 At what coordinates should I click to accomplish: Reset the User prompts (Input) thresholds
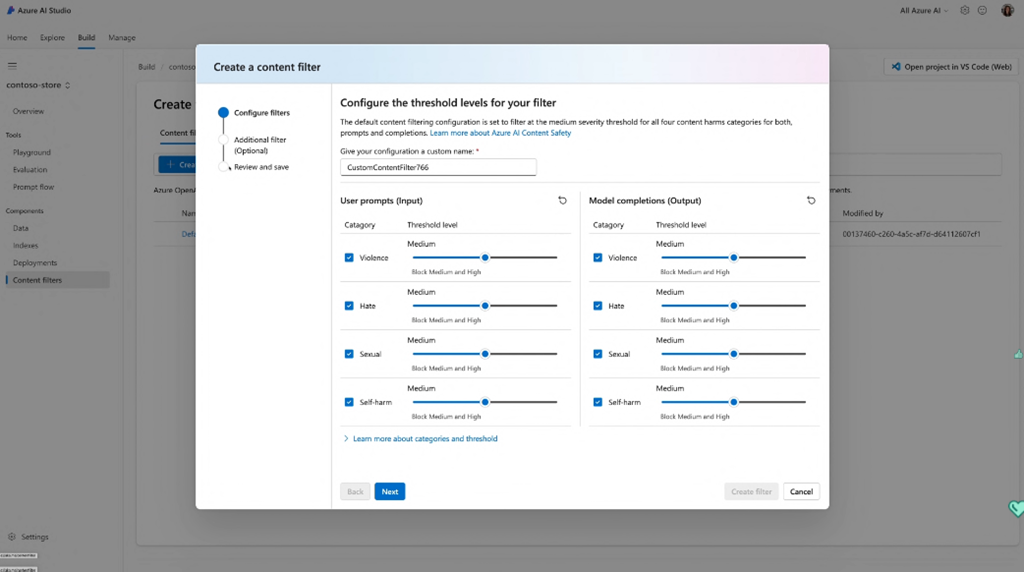point(562,201)
